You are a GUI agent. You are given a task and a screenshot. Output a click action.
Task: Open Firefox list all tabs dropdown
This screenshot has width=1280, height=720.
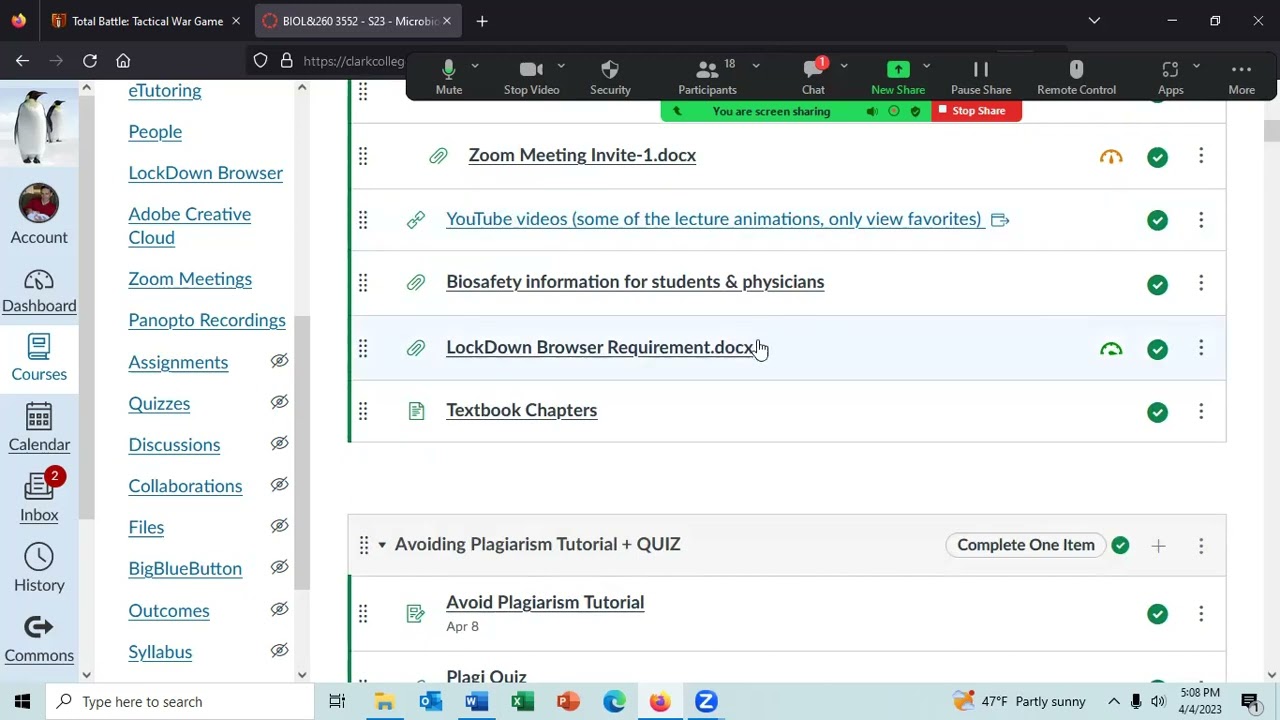click(1094, 21)
